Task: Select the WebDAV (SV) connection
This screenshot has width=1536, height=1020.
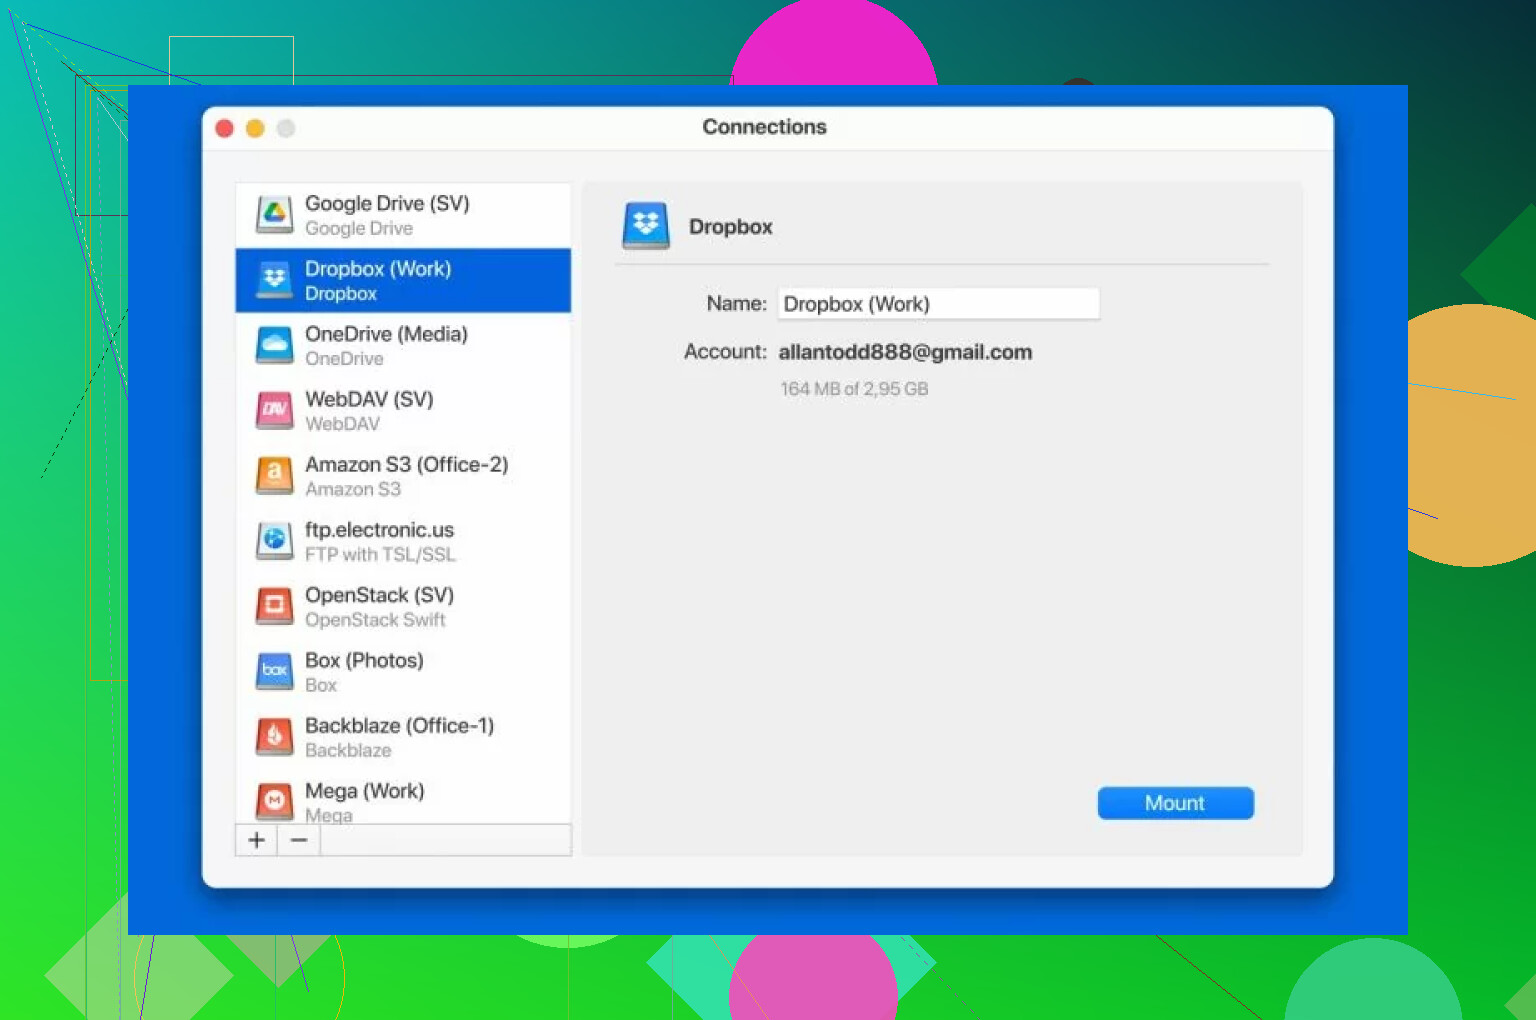Action: (x=403, y=410)
